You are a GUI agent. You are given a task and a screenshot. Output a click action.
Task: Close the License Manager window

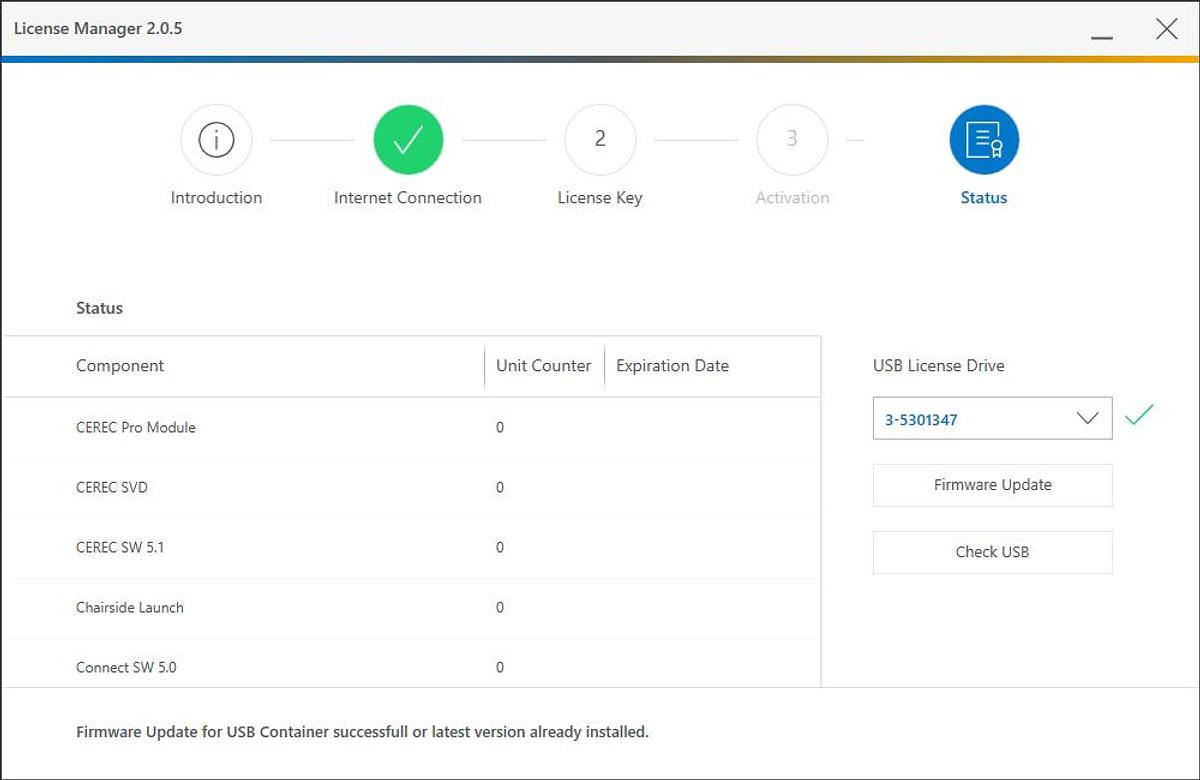pos(1166,29)
